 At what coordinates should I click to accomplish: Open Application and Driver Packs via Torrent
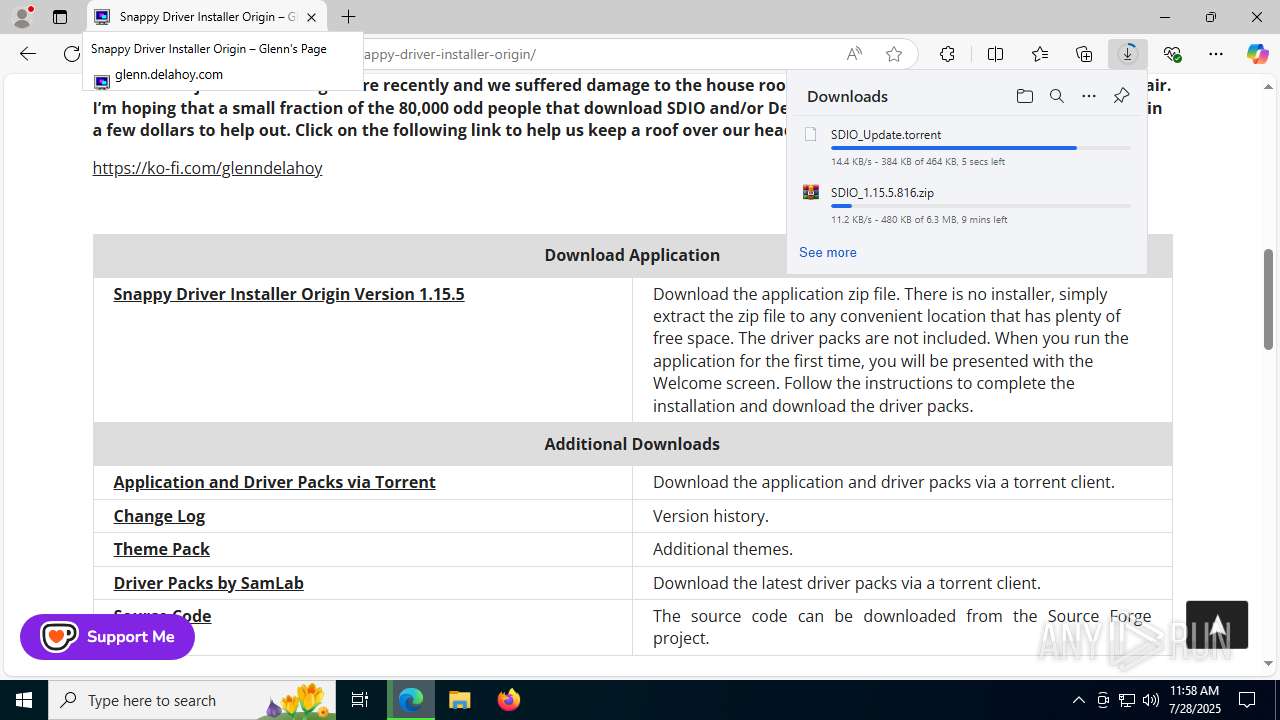click(x=274, y=482)
